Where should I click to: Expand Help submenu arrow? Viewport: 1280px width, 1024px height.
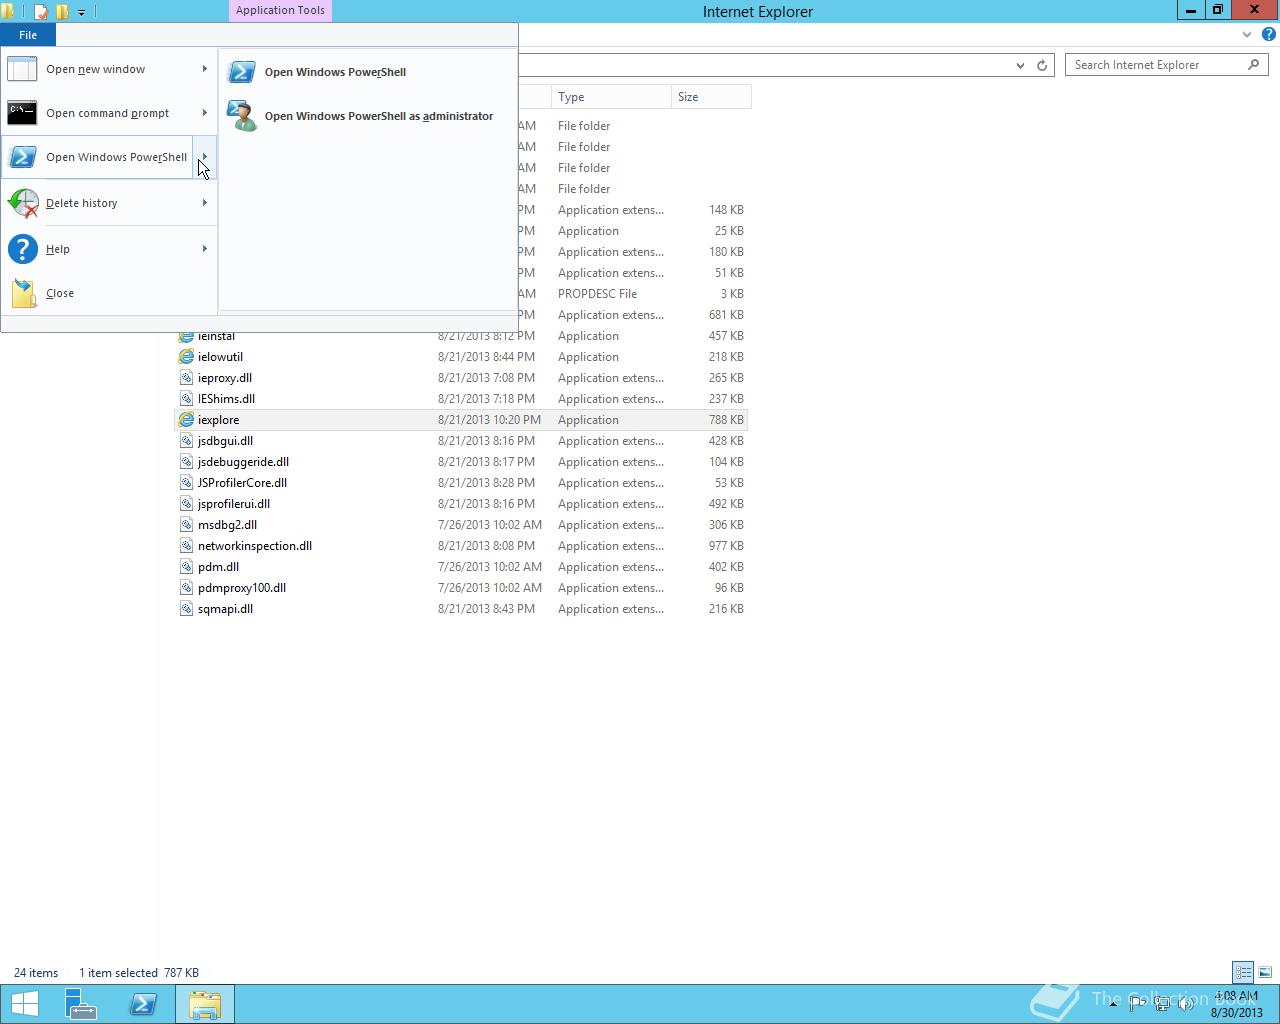tap(205, 249)
